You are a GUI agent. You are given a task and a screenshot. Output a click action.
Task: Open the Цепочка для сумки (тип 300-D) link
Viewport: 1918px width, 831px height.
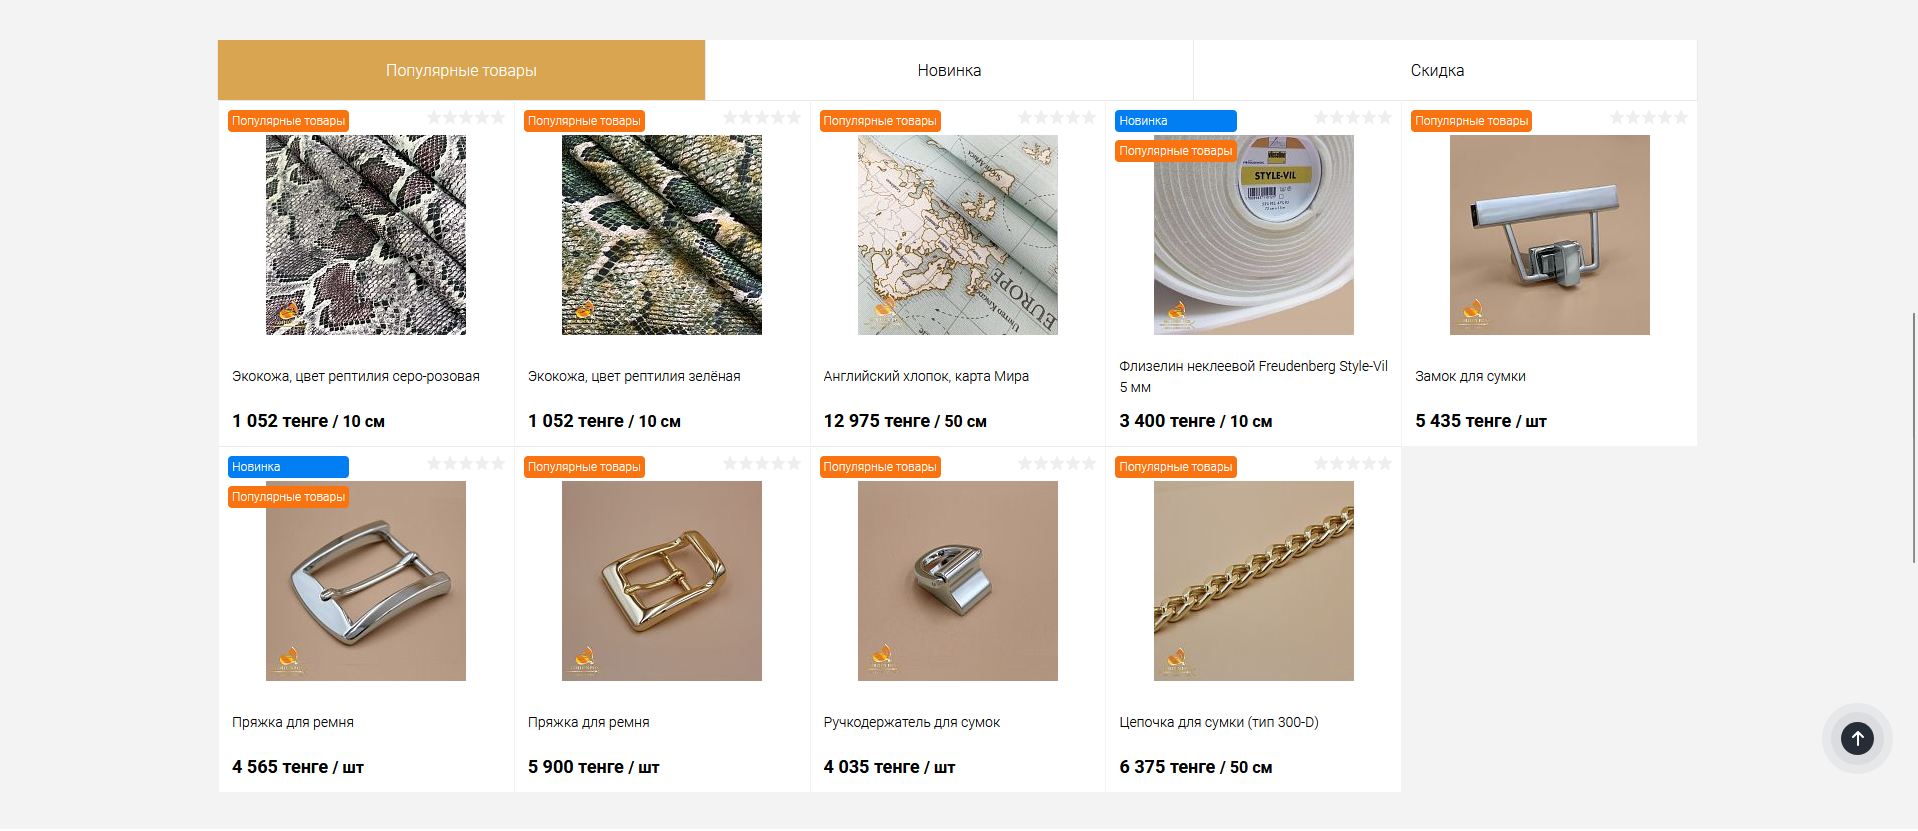[1218, 722]
